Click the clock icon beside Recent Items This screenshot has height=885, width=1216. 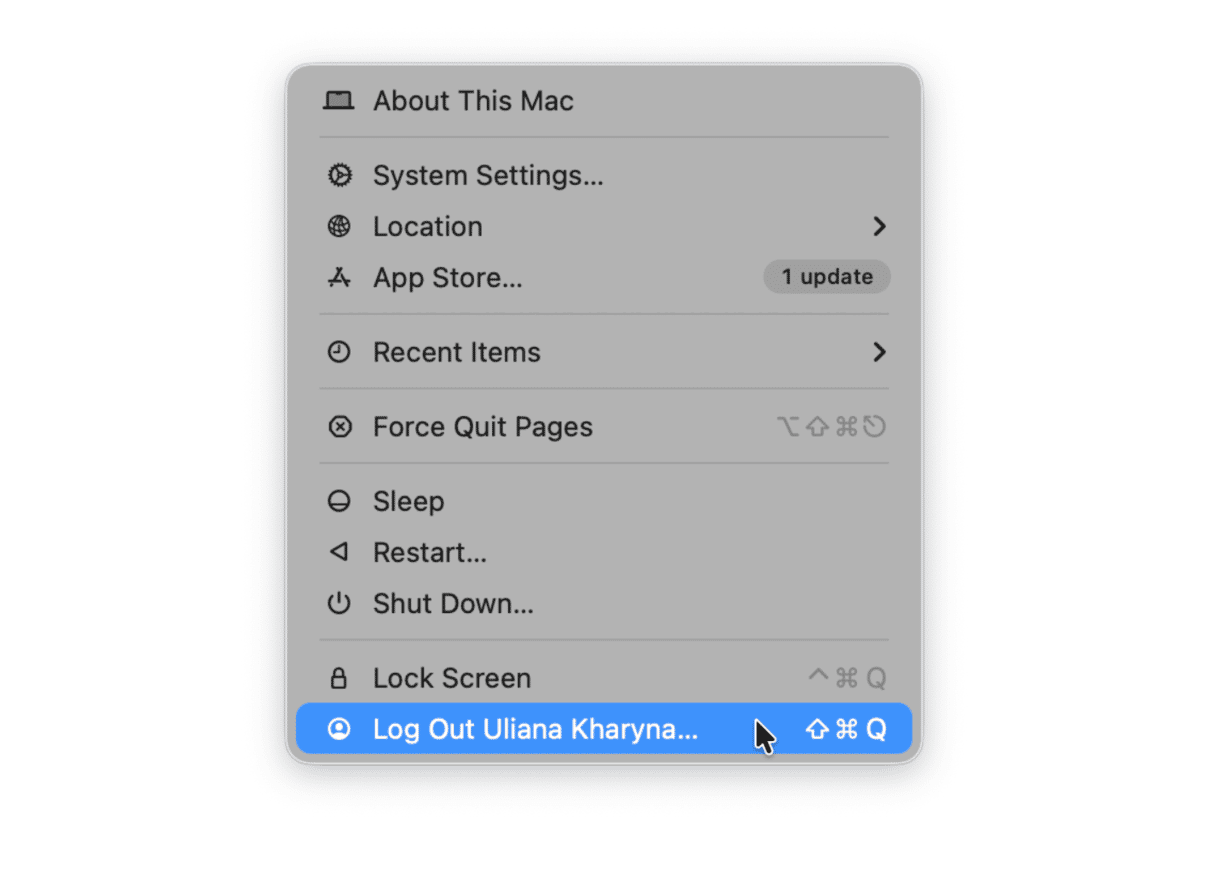(x=339, y=352)
